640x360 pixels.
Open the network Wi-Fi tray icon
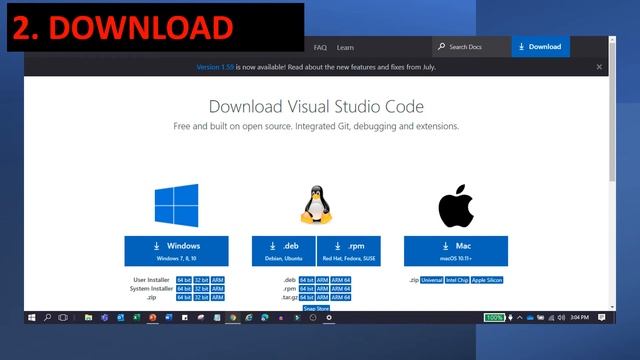pyautogui.click(x=551, y=318)
